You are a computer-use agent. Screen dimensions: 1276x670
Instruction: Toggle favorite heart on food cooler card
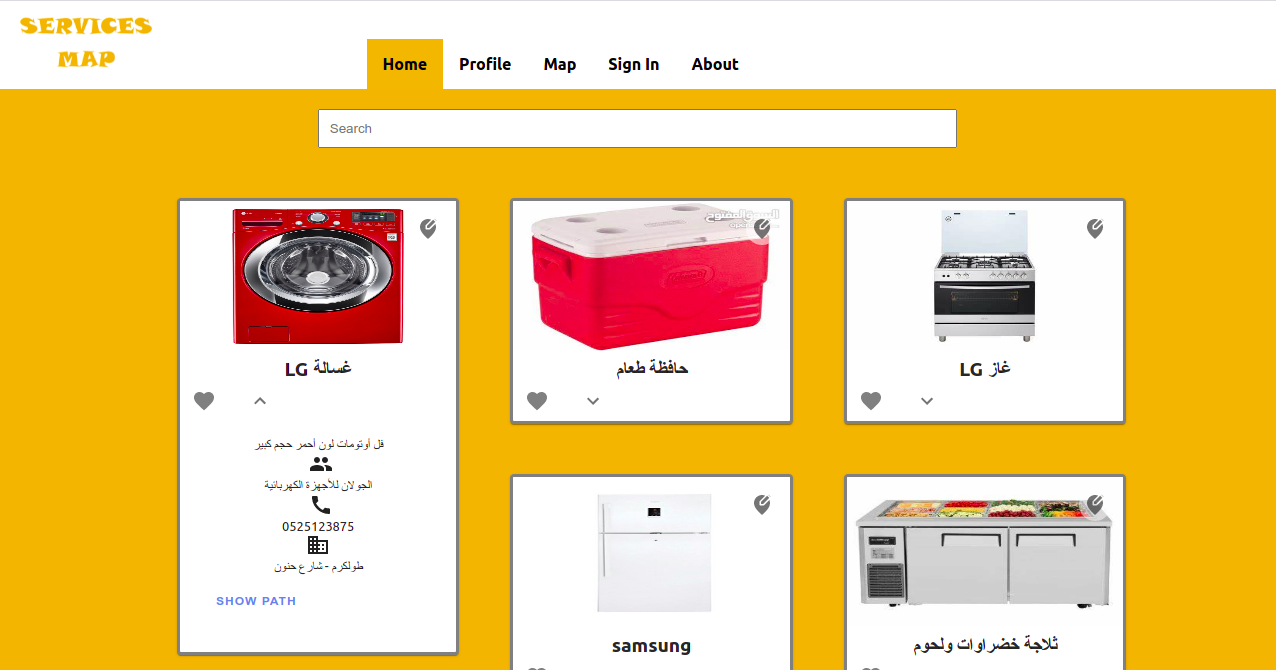[537, 401]
